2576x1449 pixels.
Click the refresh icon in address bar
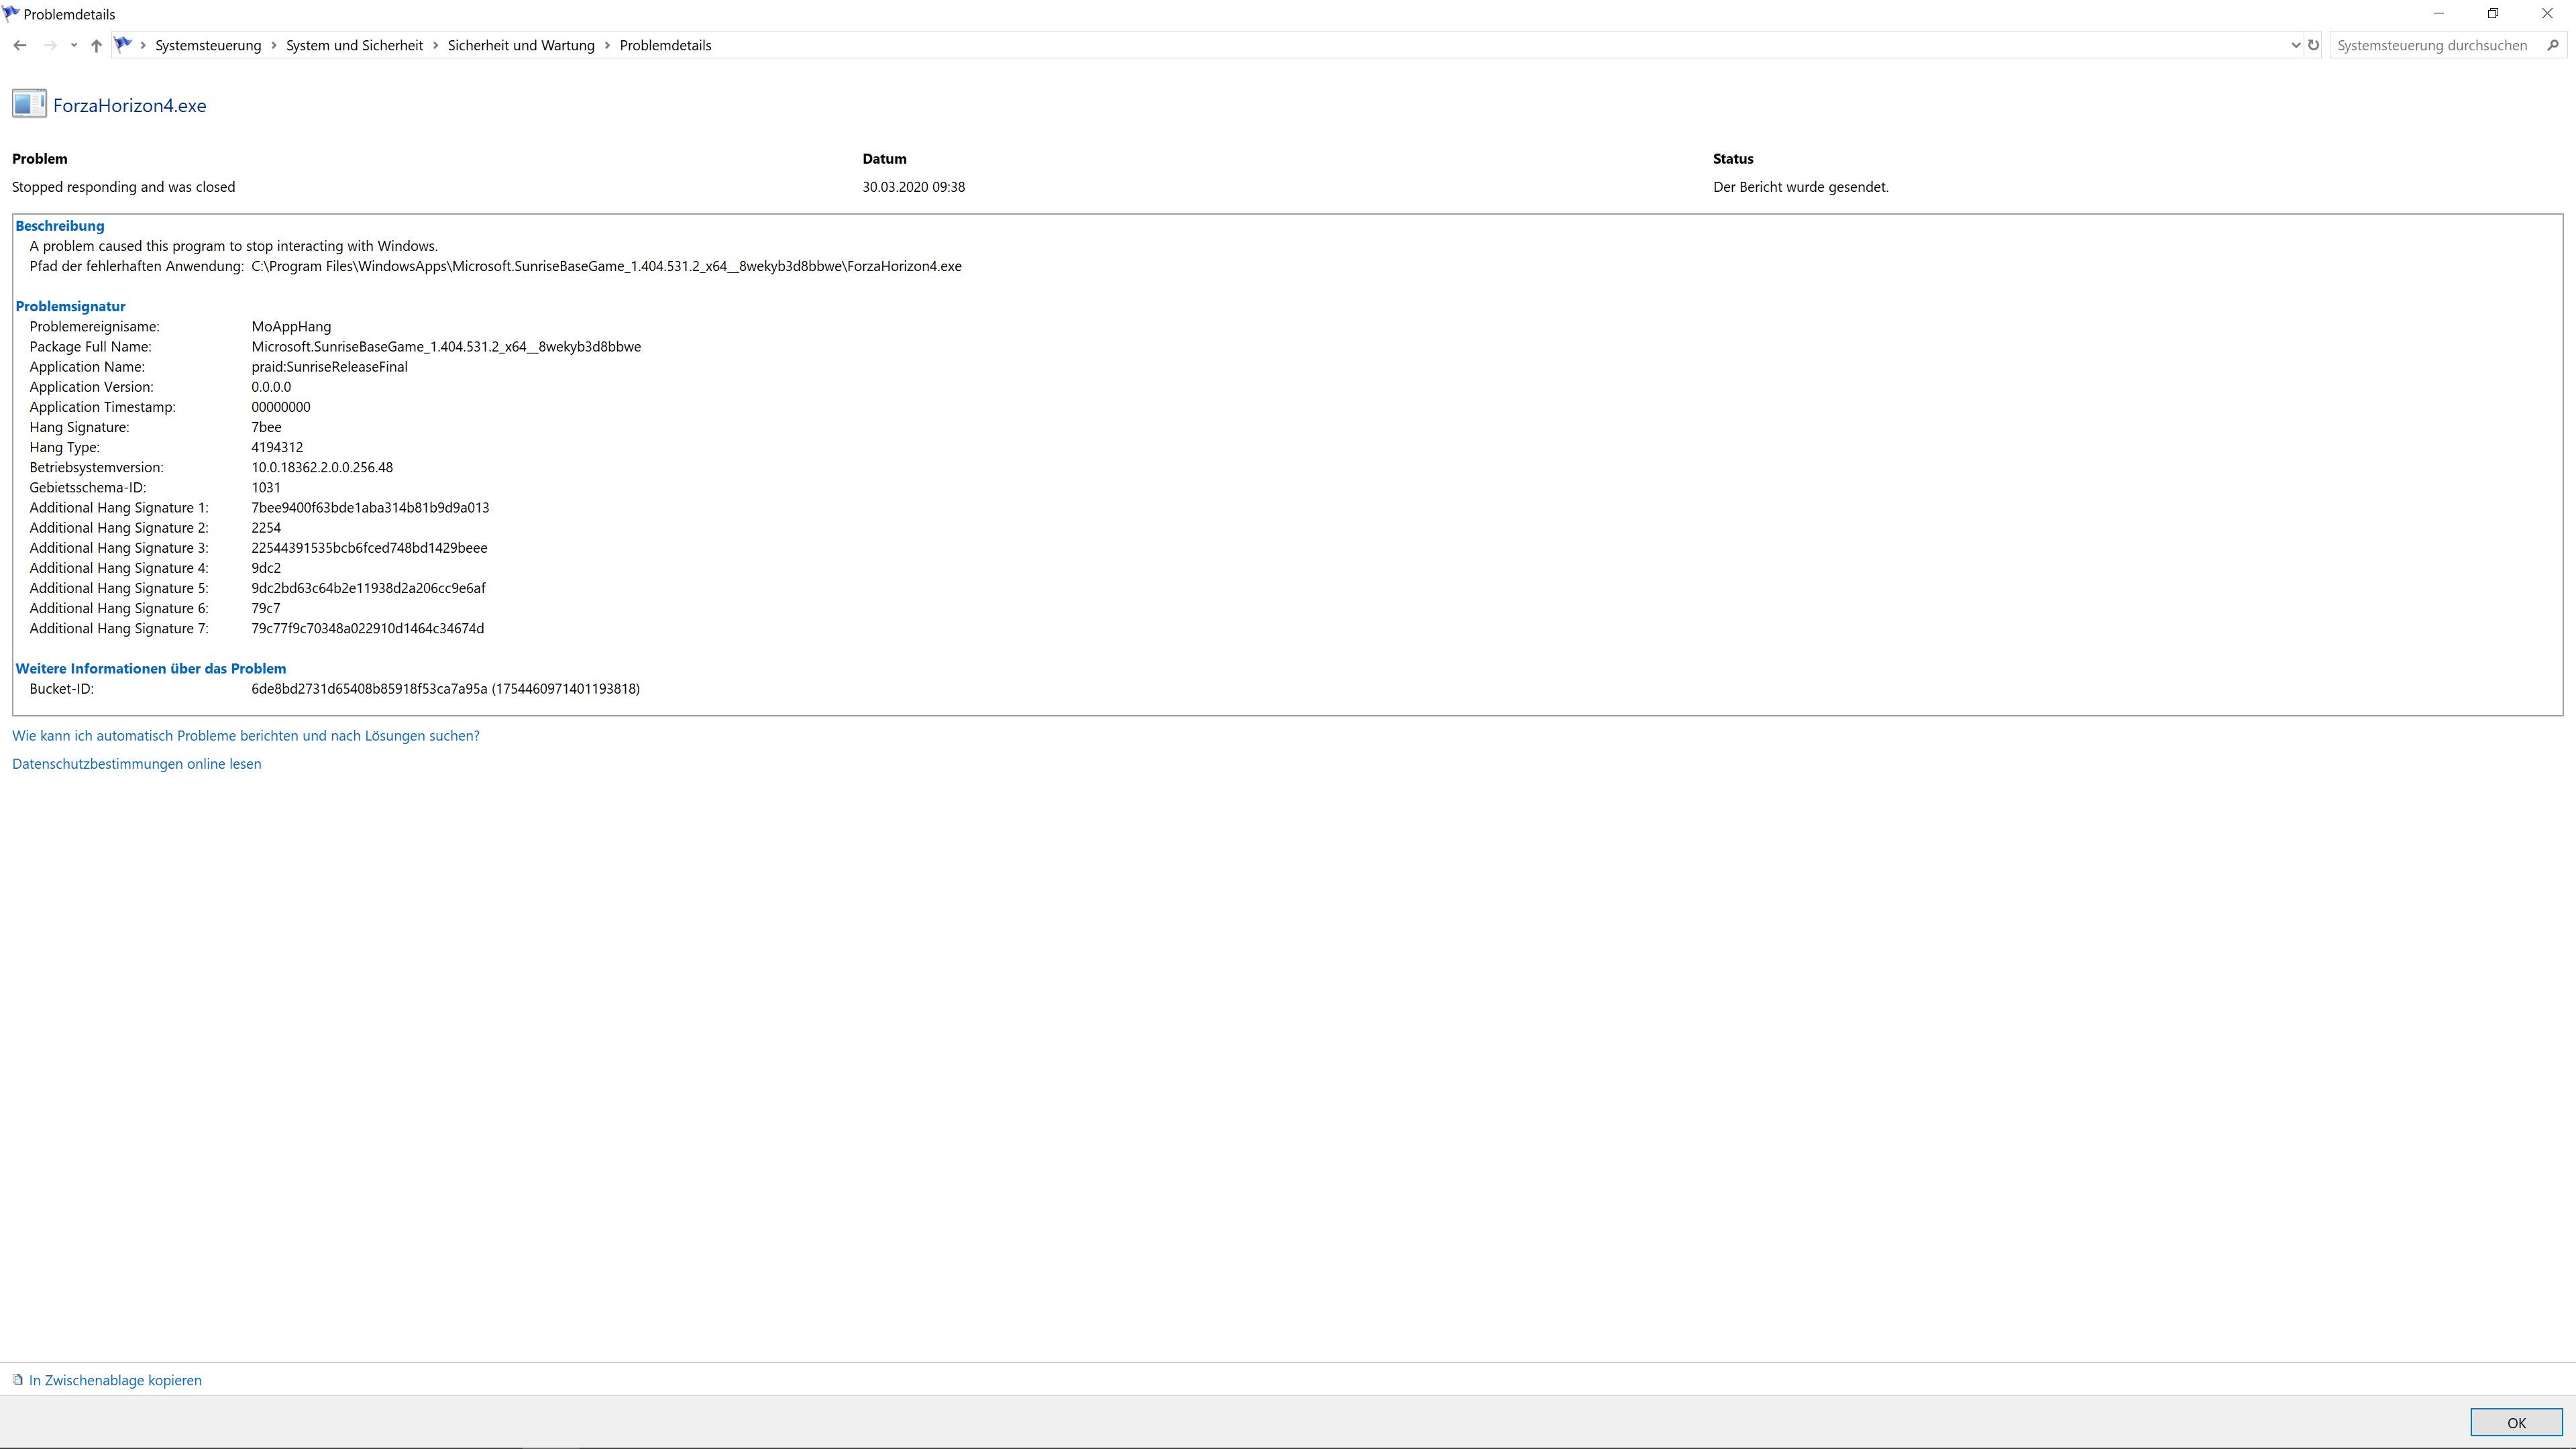coord(2313,45)
